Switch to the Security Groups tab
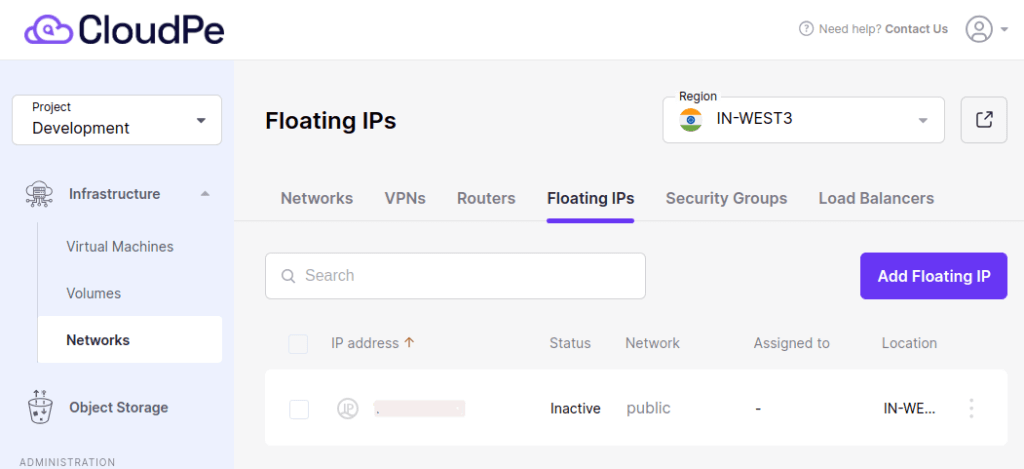 pyautogui.click(x=726, y=198)
